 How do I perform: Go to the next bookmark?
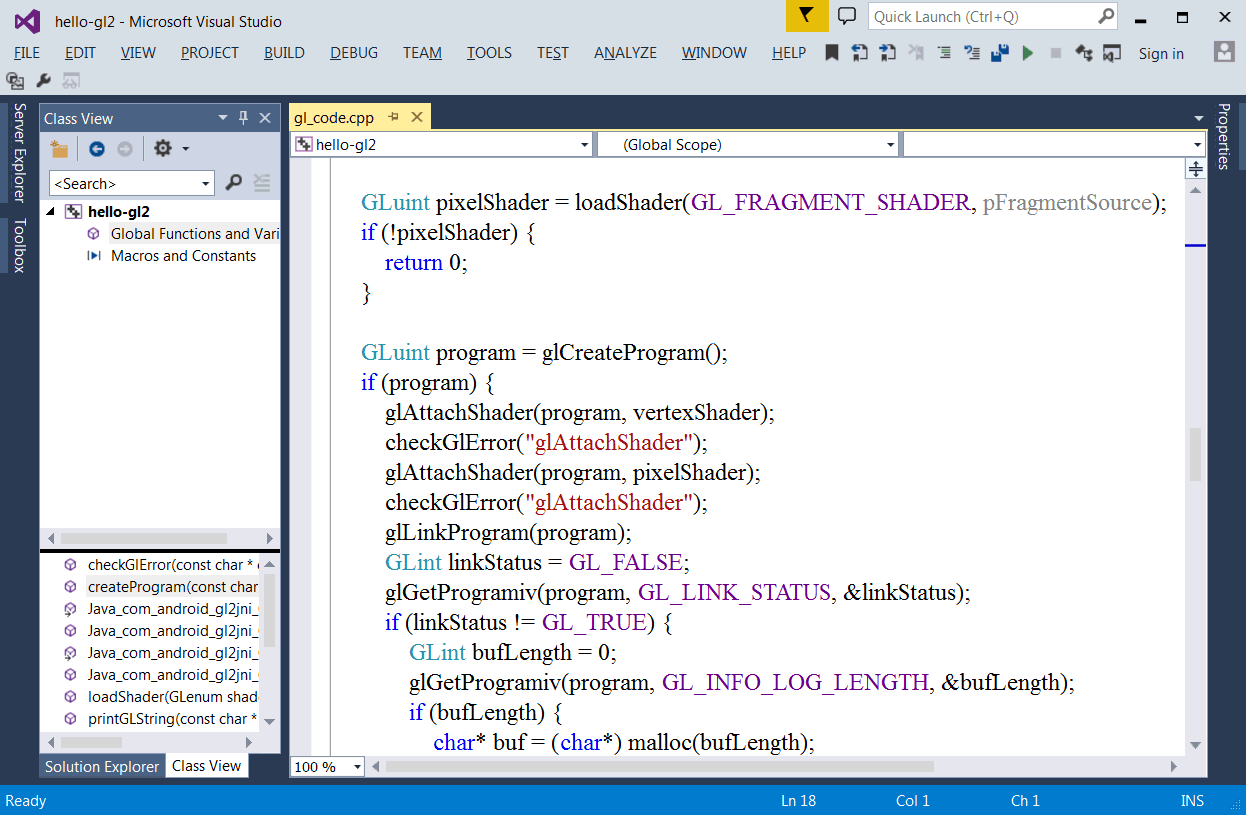coord(887,53)
